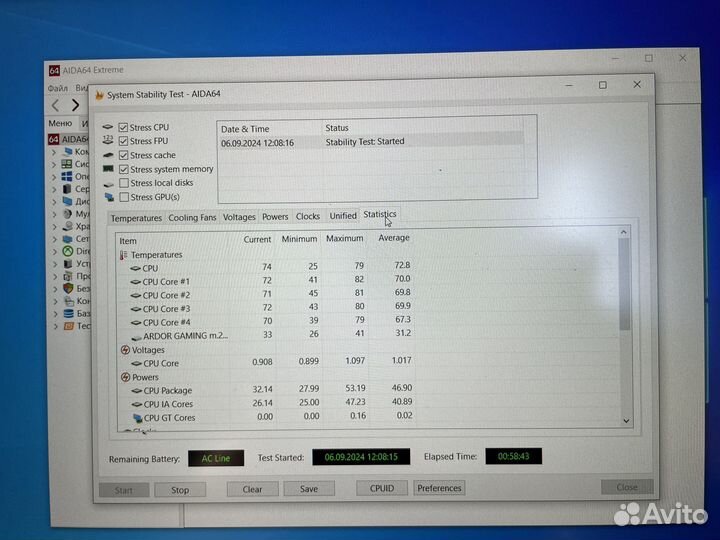Click the chip icon of CPU Core #4 row
The height and width of the screenshot is (540, 720).
tap(135, 323)
